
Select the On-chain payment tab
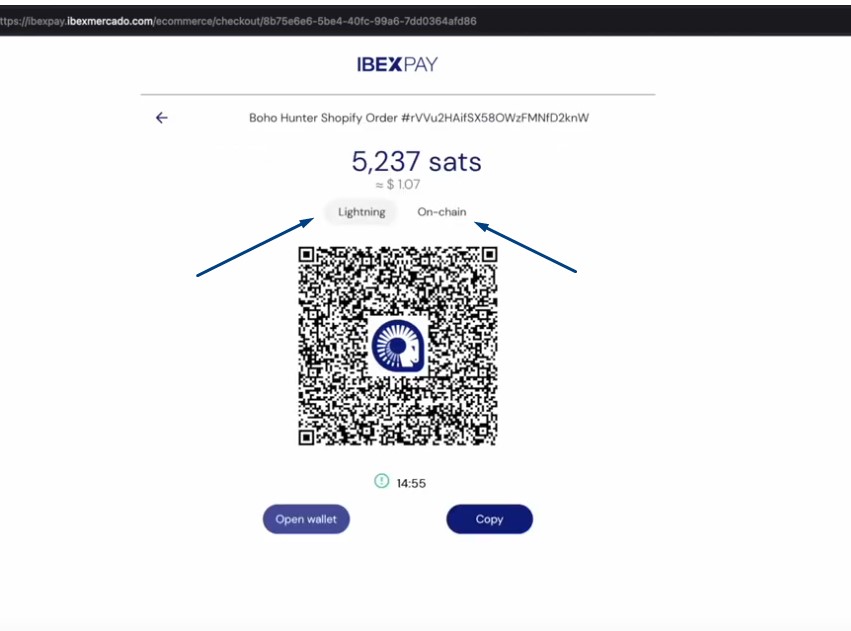pyautogui.click(x=441, y=212)
